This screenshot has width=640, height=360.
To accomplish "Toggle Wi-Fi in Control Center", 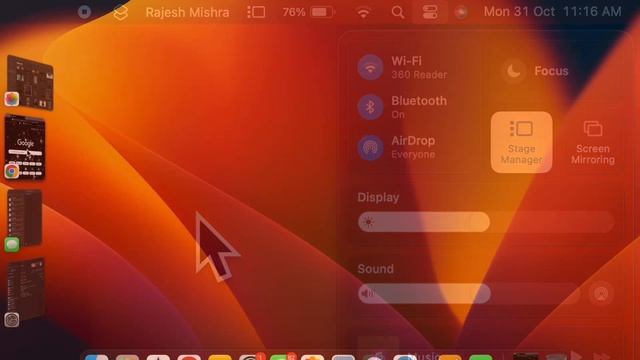I will point(370,67).
